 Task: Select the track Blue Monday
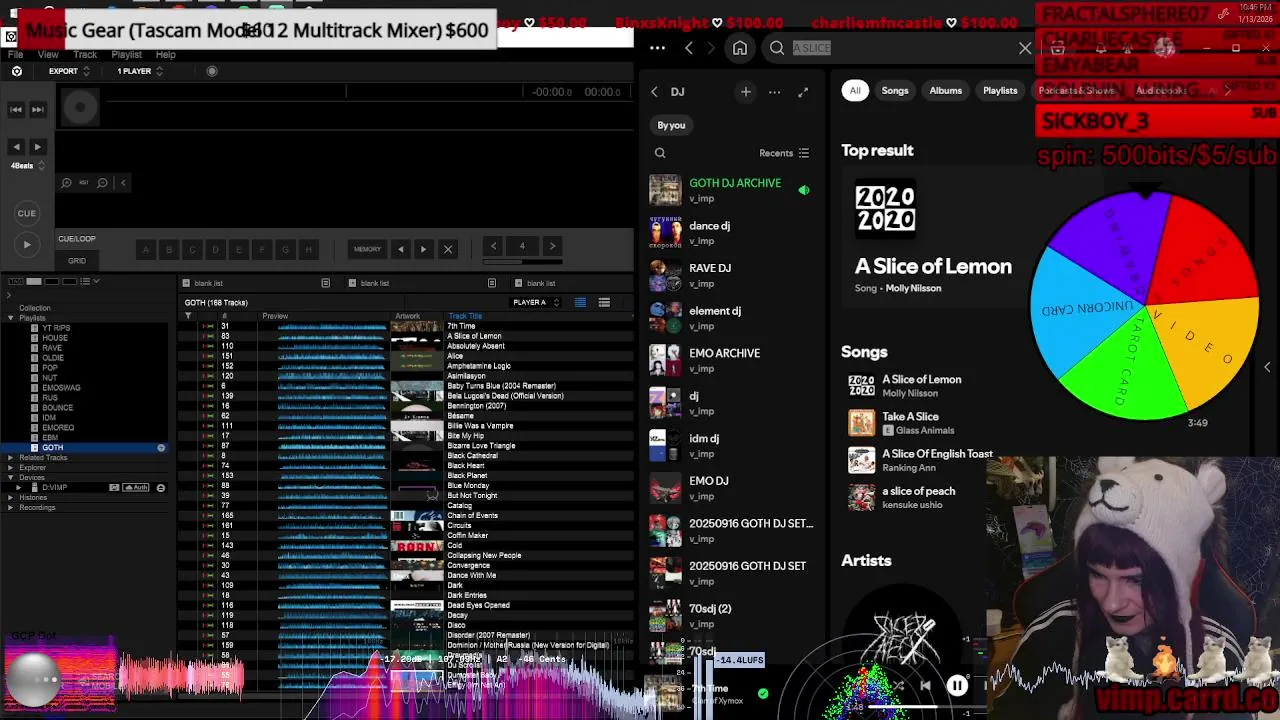[x=468, y=486]
